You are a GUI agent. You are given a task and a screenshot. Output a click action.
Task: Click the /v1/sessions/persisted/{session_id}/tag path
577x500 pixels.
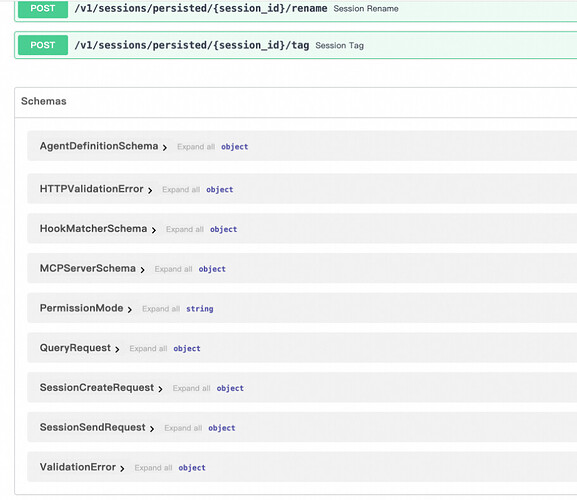[x=192, y=45]
